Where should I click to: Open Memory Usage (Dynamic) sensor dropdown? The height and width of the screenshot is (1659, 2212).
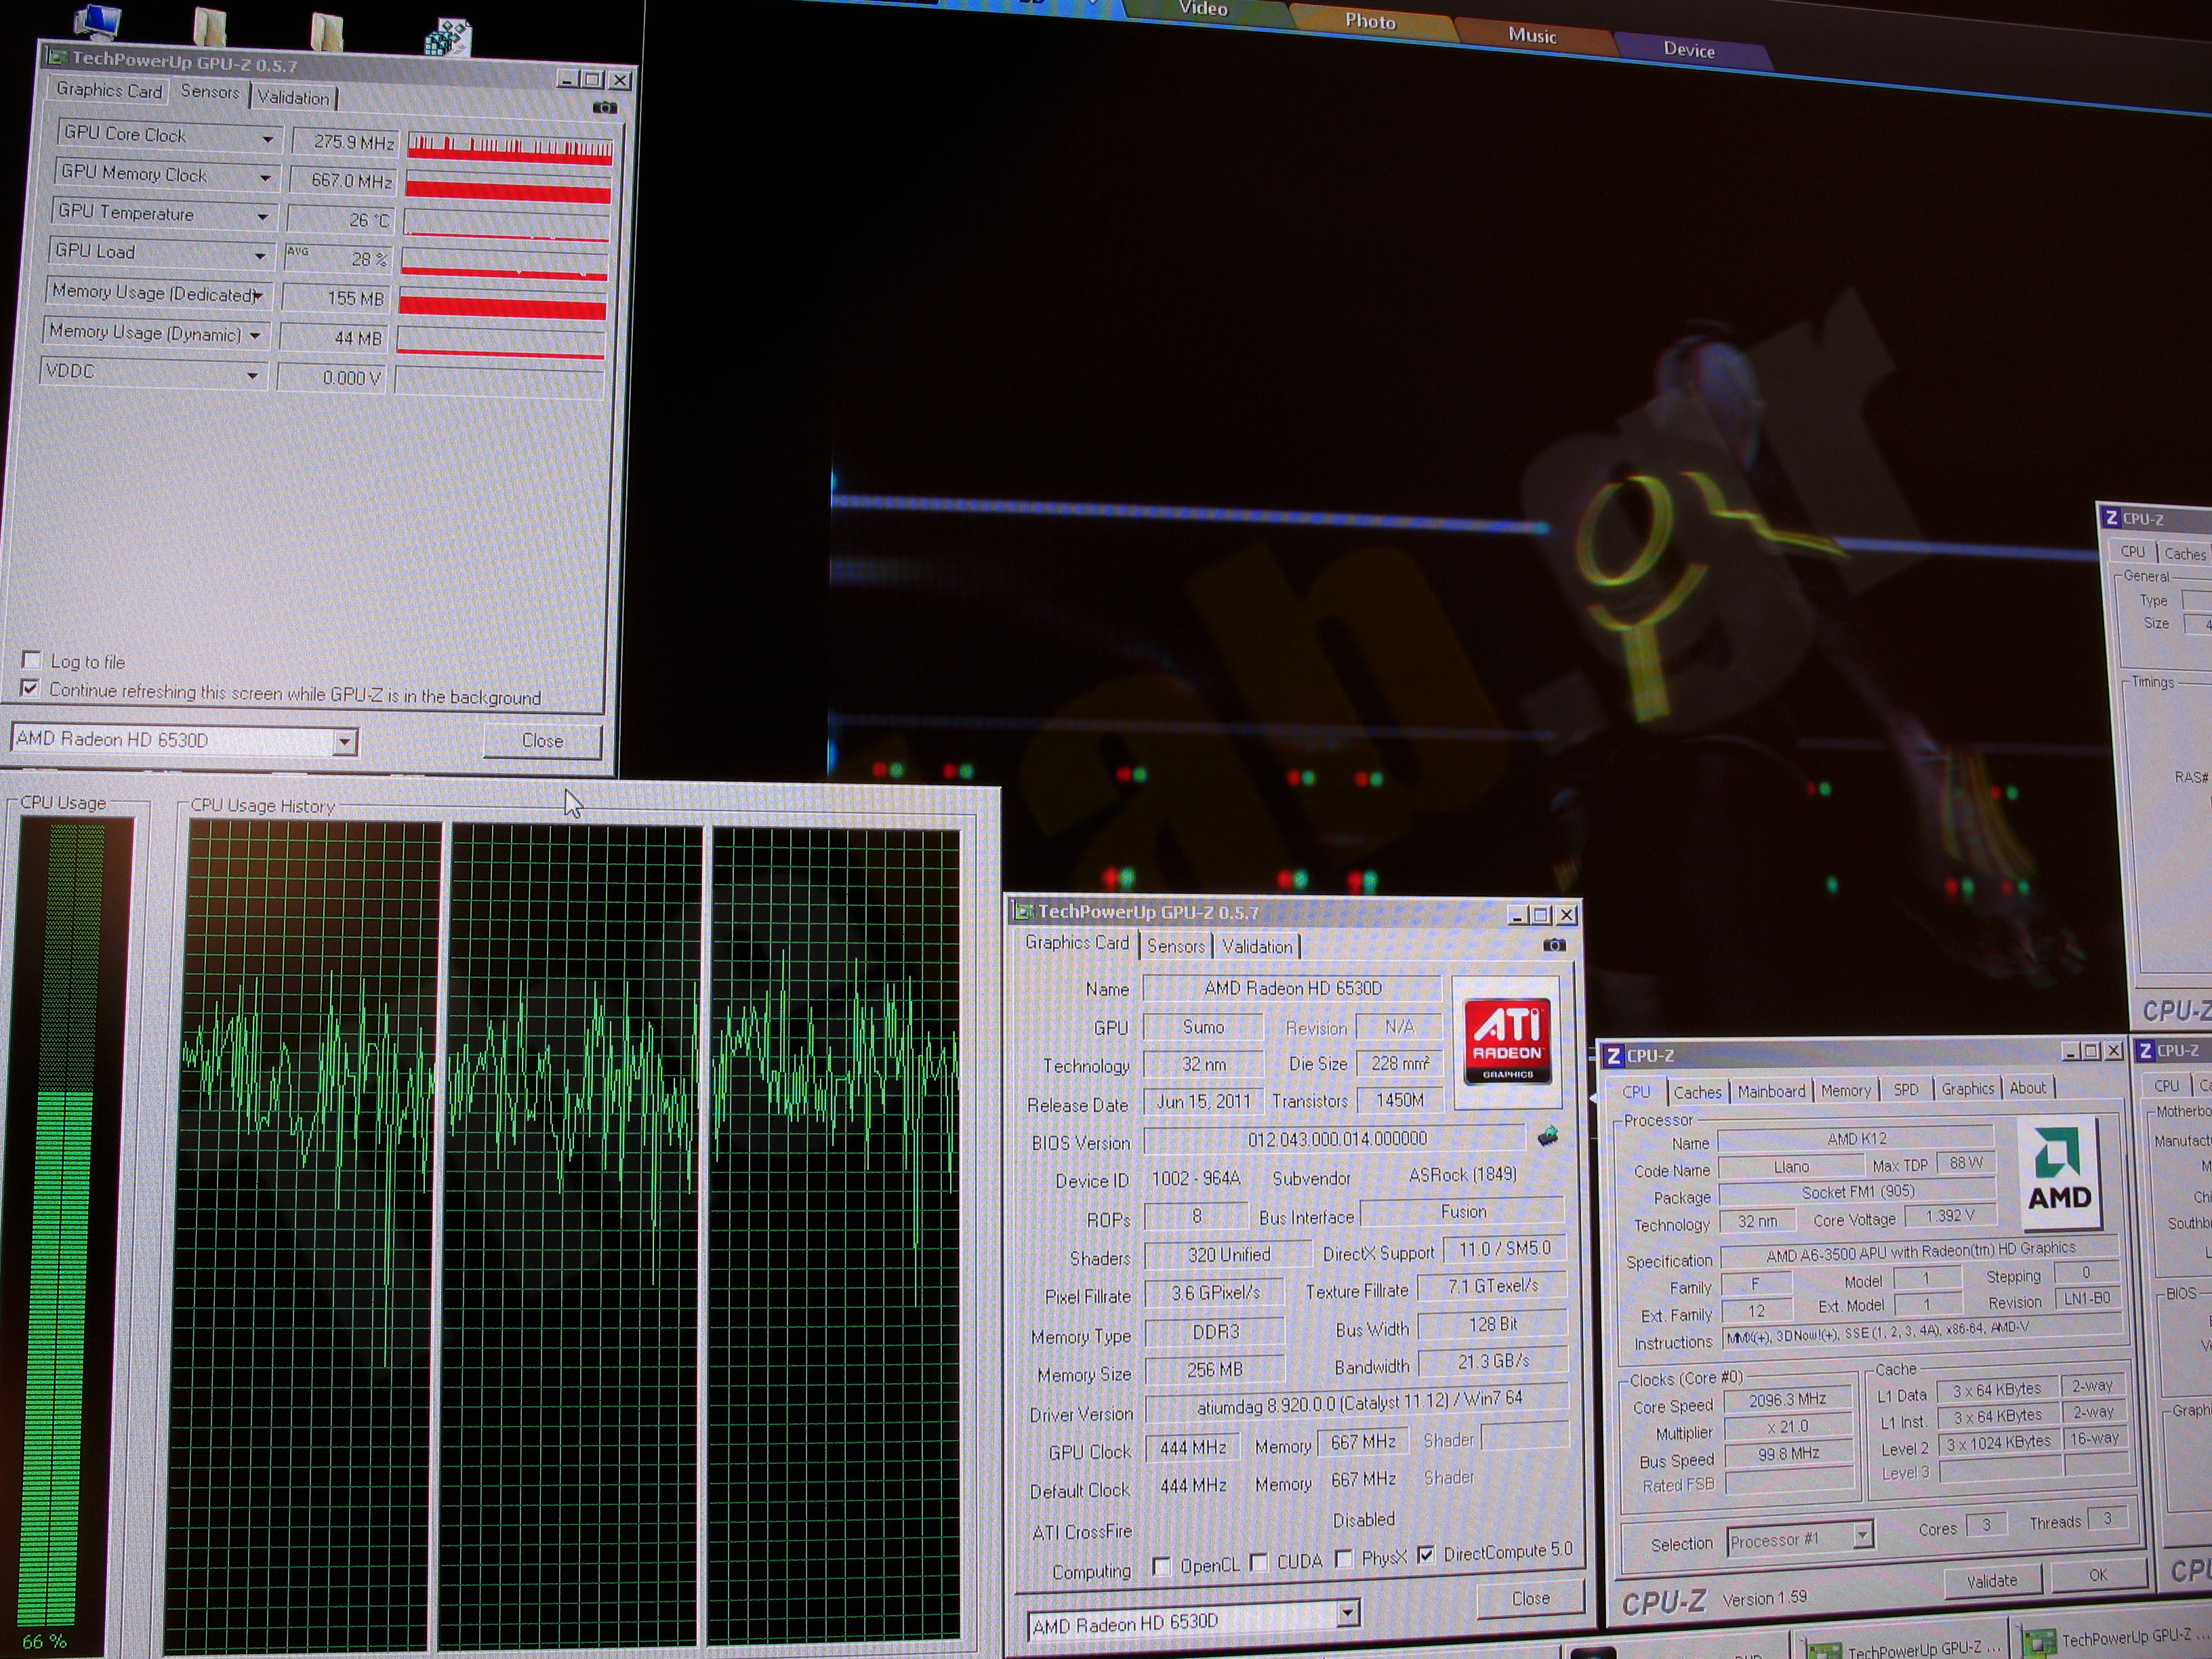coord(255,335)
